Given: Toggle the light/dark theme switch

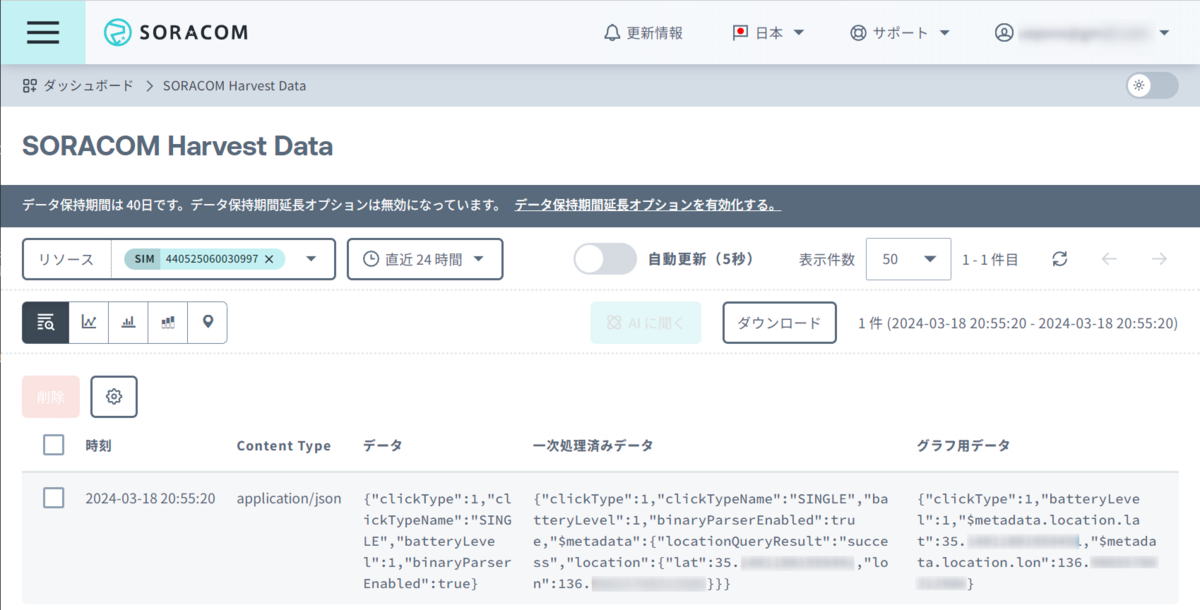Looking at the screenshot, I should (x=1152, y=85).
